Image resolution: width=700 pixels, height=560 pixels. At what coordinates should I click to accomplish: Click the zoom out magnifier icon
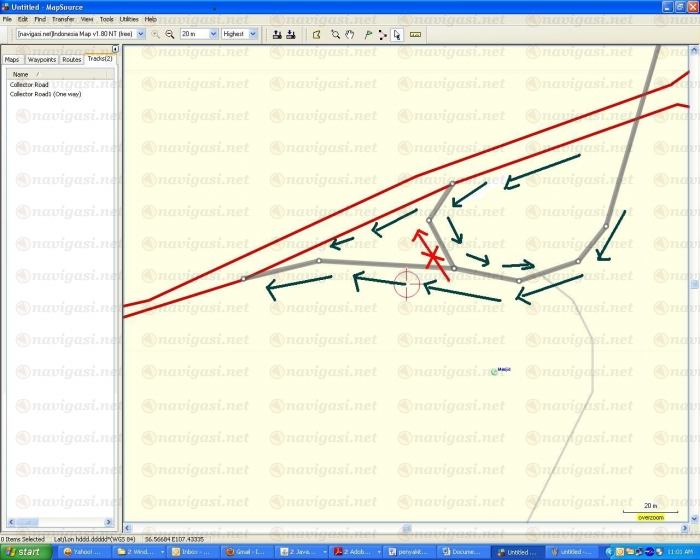(x=170, y=34)
